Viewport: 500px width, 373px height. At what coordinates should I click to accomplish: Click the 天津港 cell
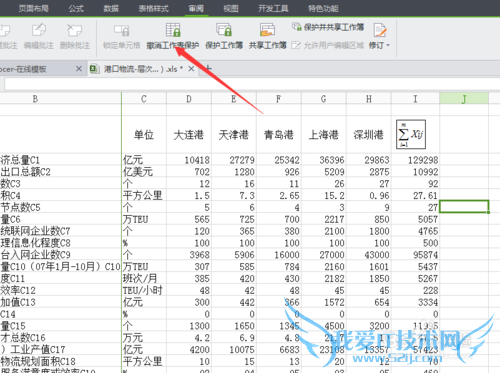pyautogui.click(x=234, y=135)
